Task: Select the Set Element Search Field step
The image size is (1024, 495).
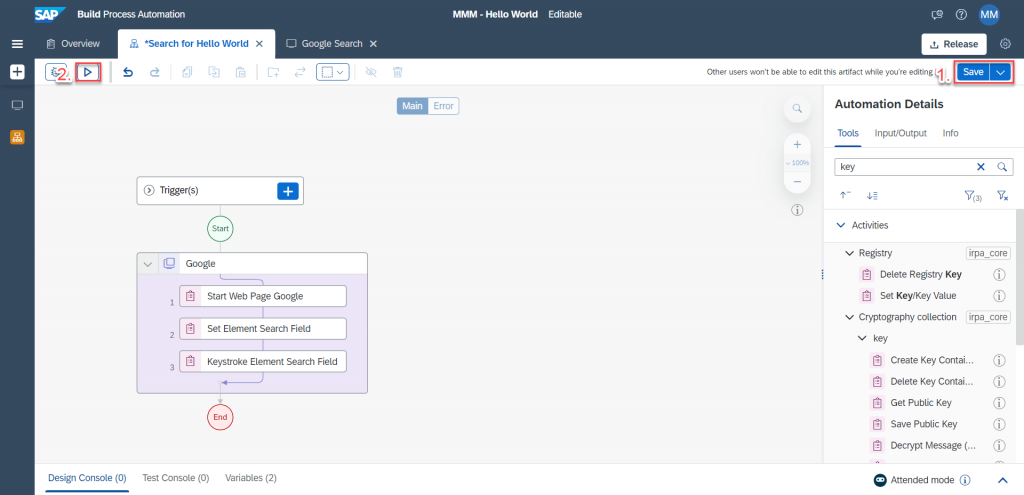Action: pyautogui.click(x=263, y=328)
